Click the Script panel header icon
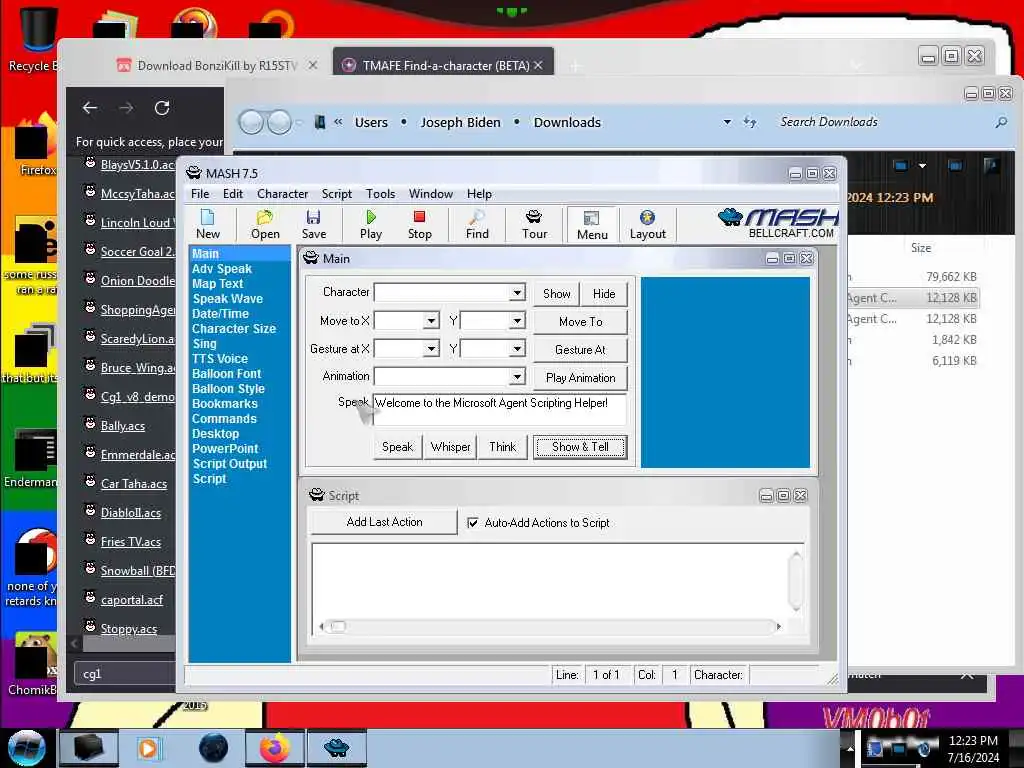 click(317, 495)
